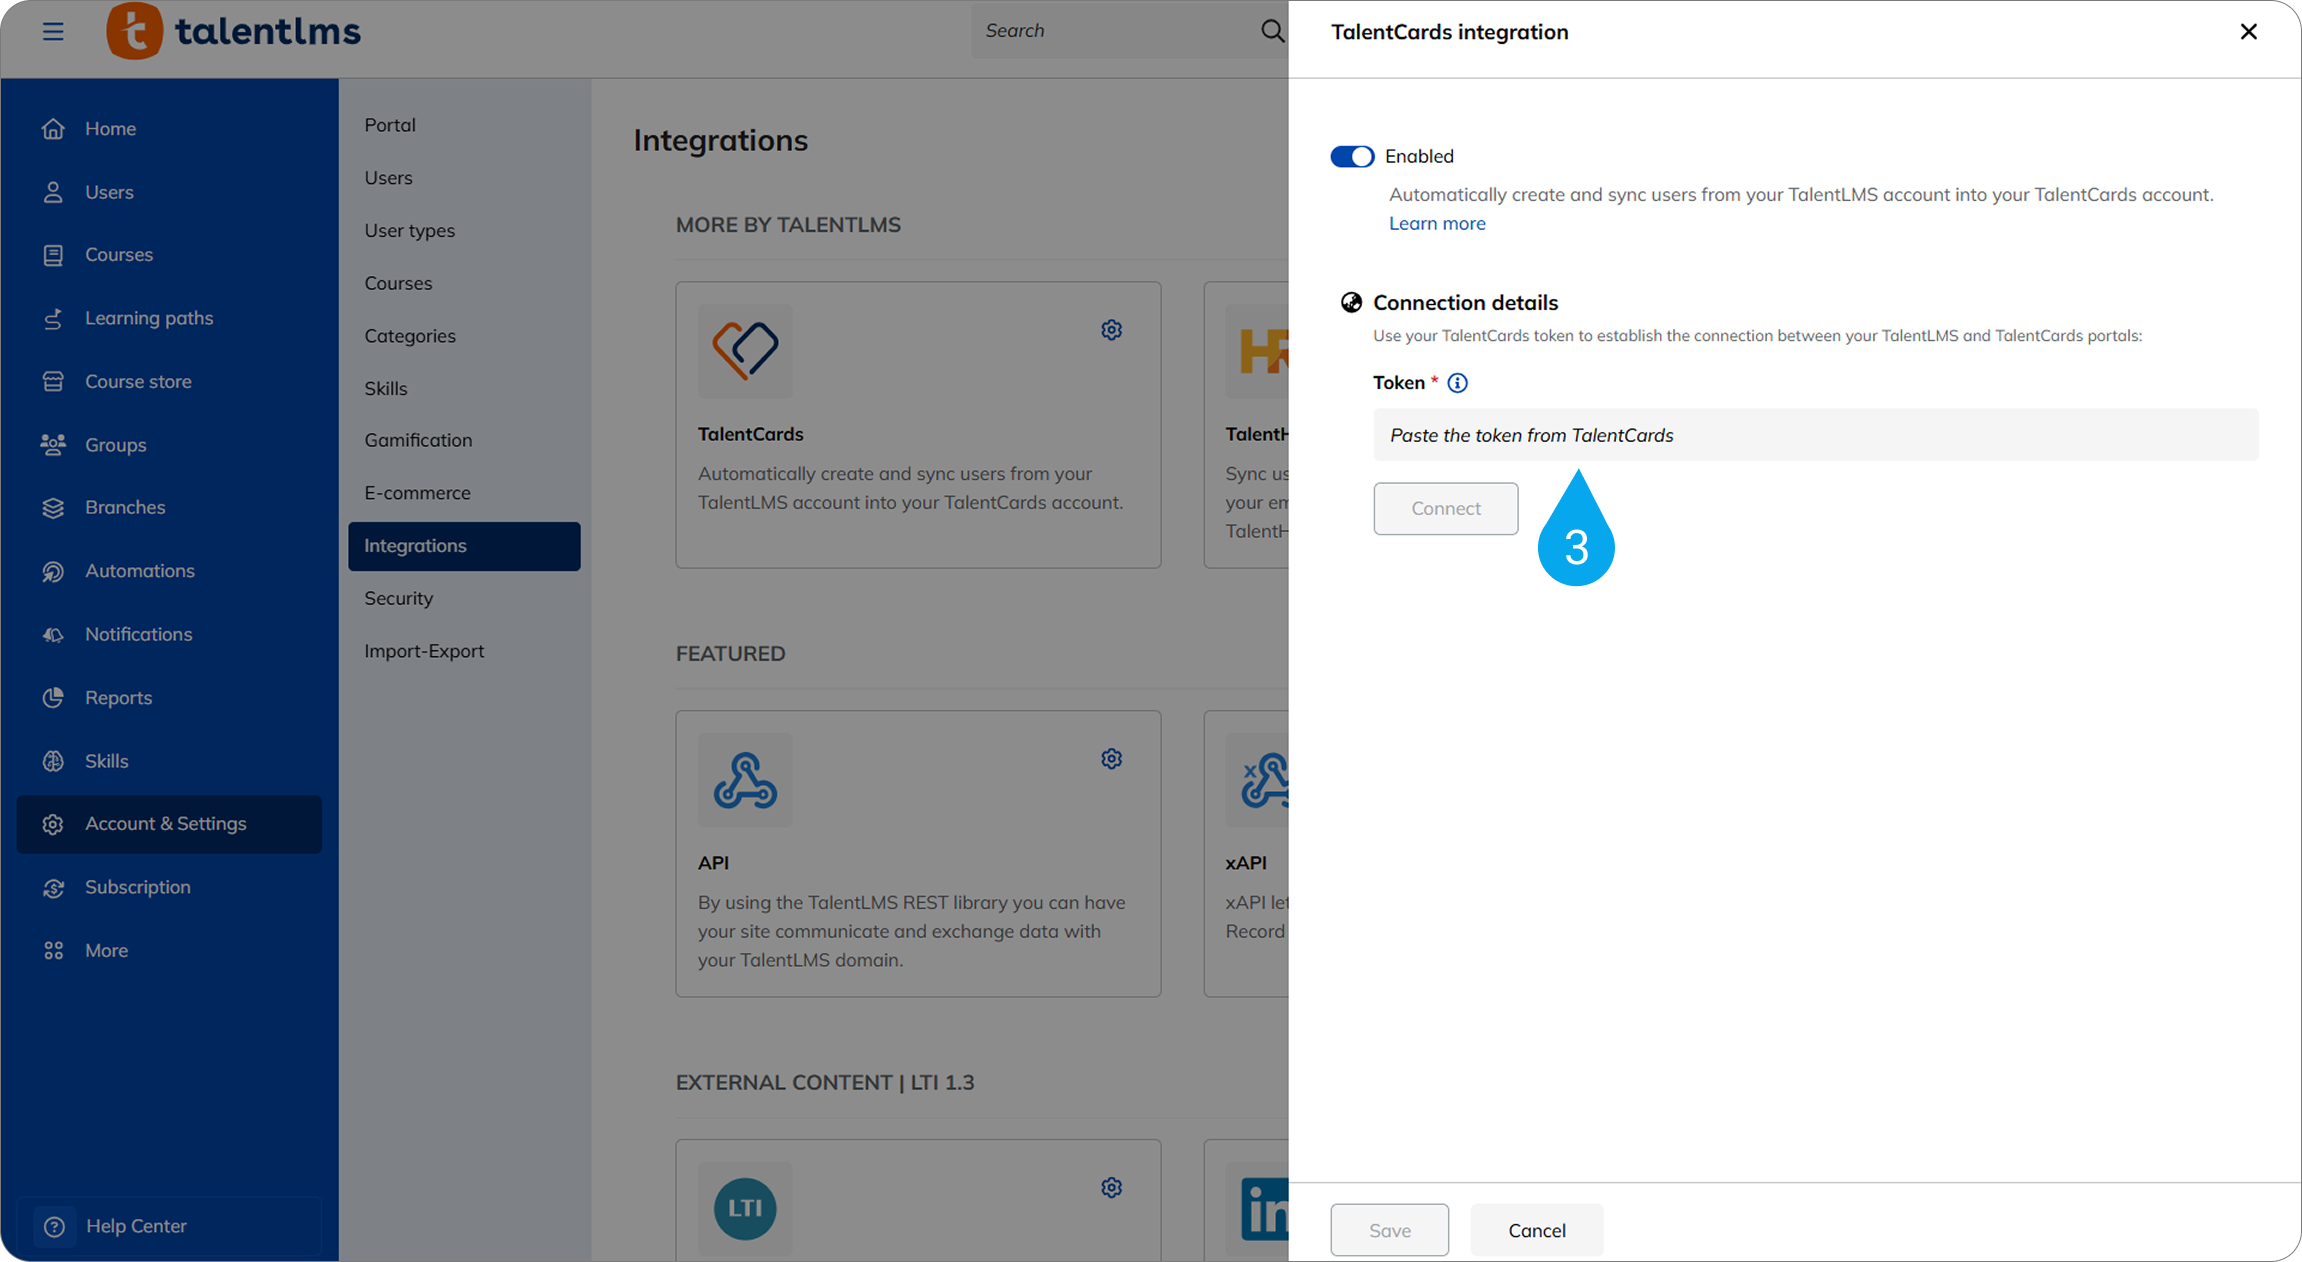The image size is (2302, 1262).
Task: Select Integrations settings tab
Action: 464,546
